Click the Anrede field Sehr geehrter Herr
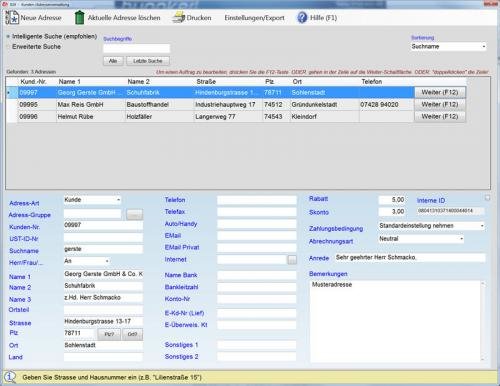 tap(410, 258)
